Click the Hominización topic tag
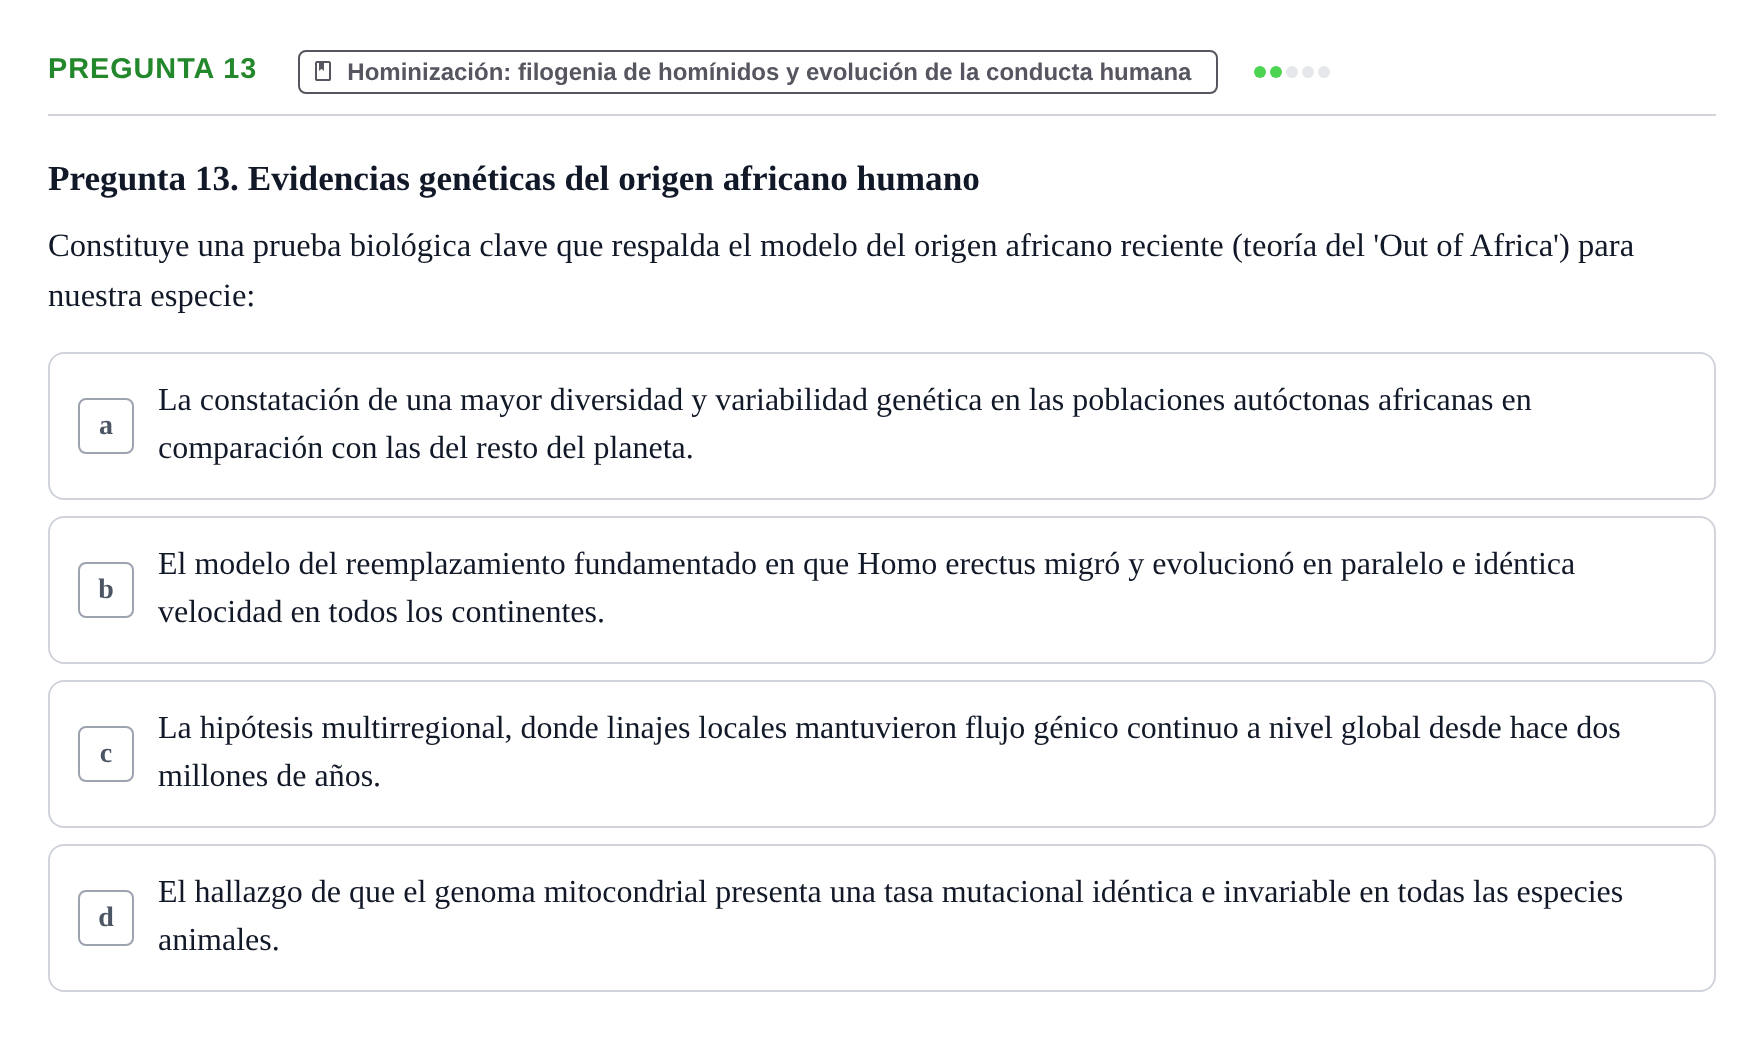Screen dimensions: 1764x1042 (x=758, y=72)
